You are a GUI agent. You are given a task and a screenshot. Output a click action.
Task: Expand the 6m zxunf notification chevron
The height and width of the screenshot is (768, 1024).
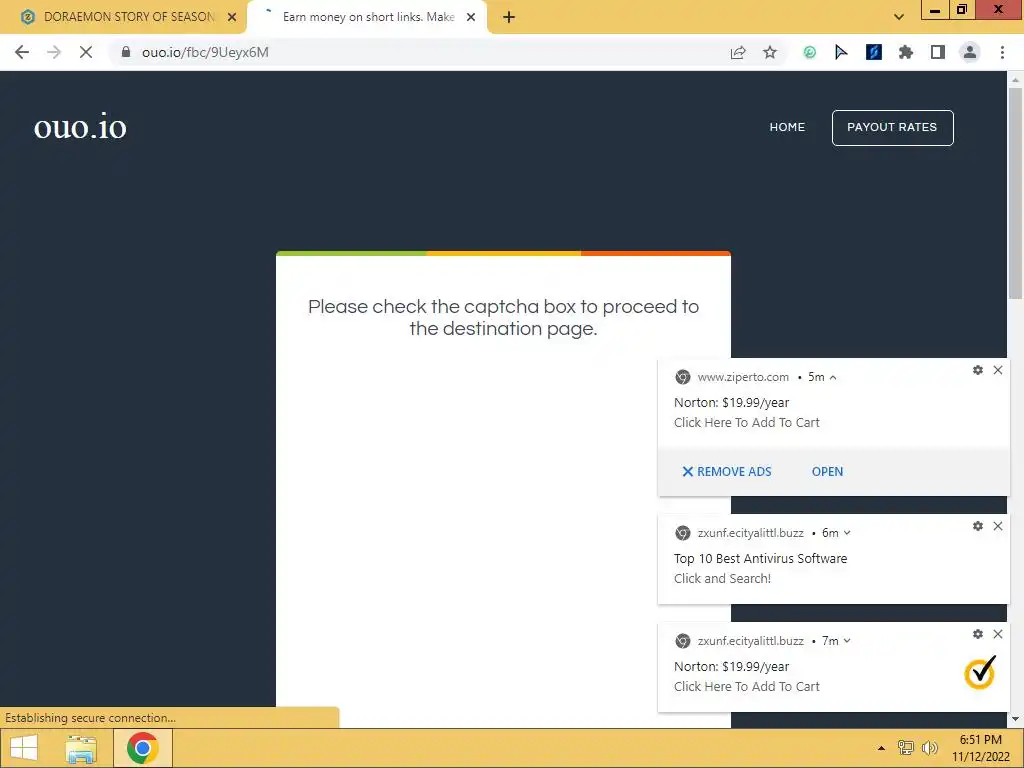[x=847, y=533]
